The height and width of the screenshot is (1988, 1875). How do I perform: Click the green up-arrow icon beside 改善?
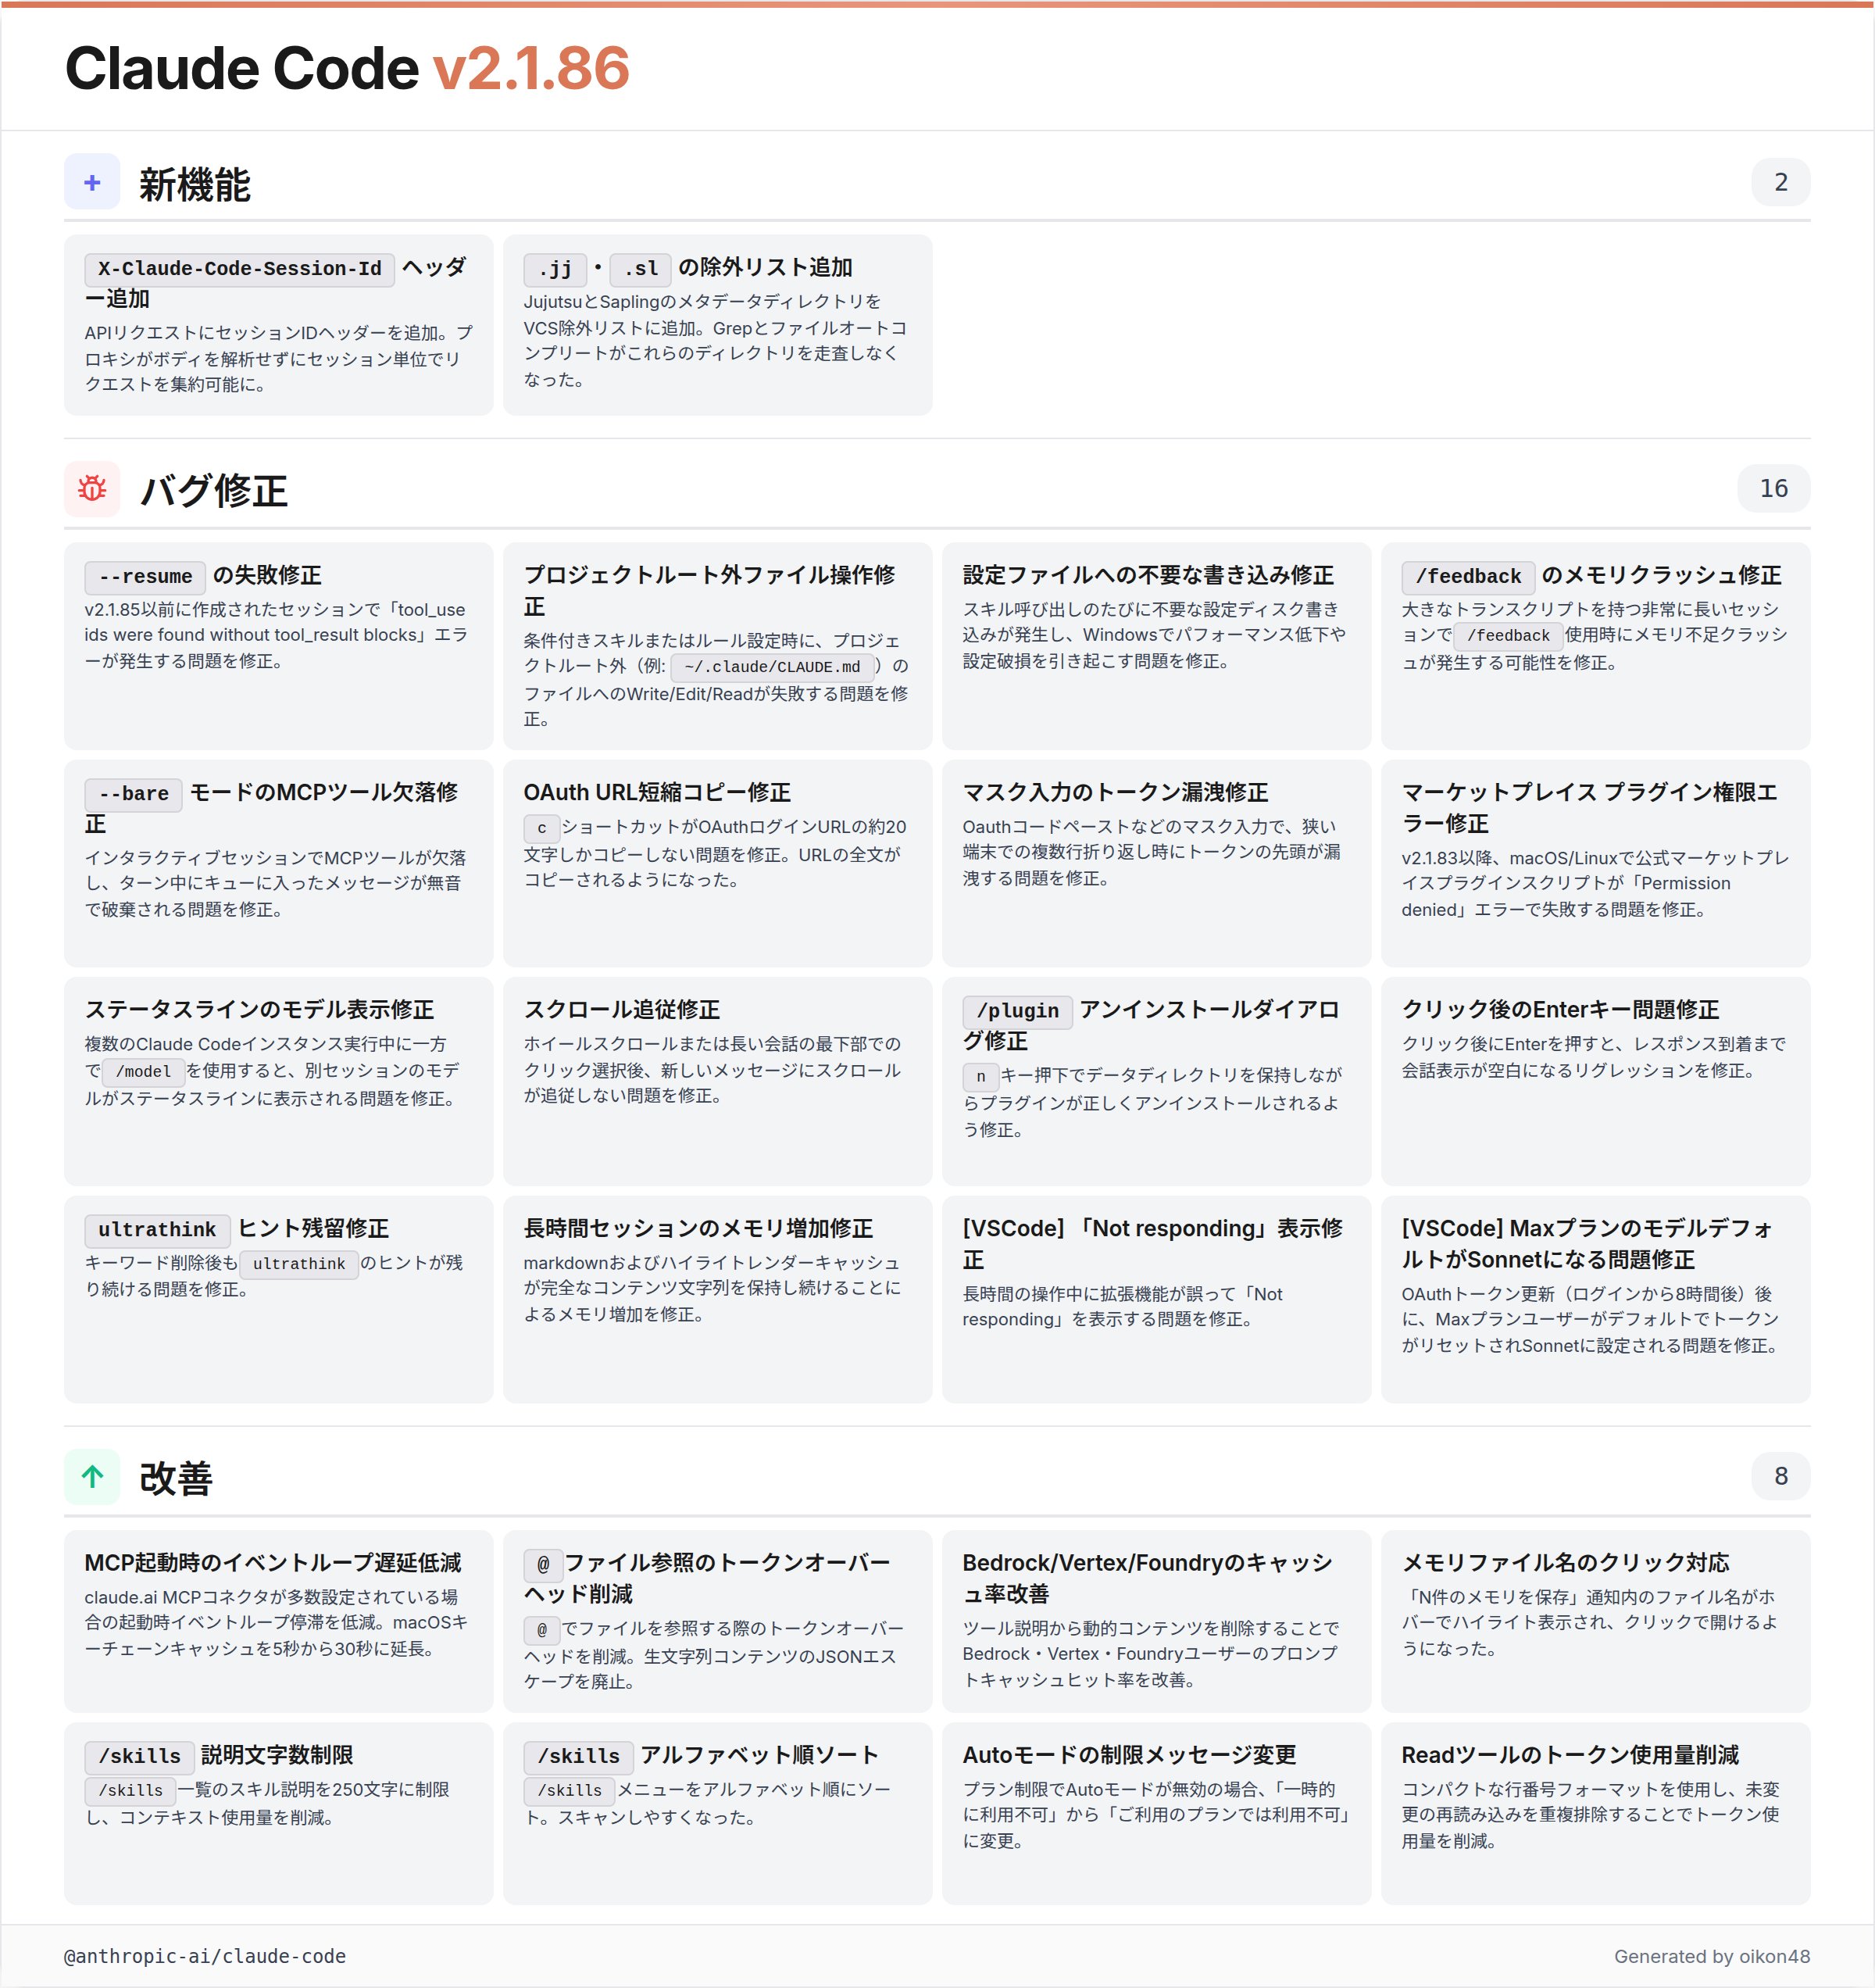pos(92,1476)
